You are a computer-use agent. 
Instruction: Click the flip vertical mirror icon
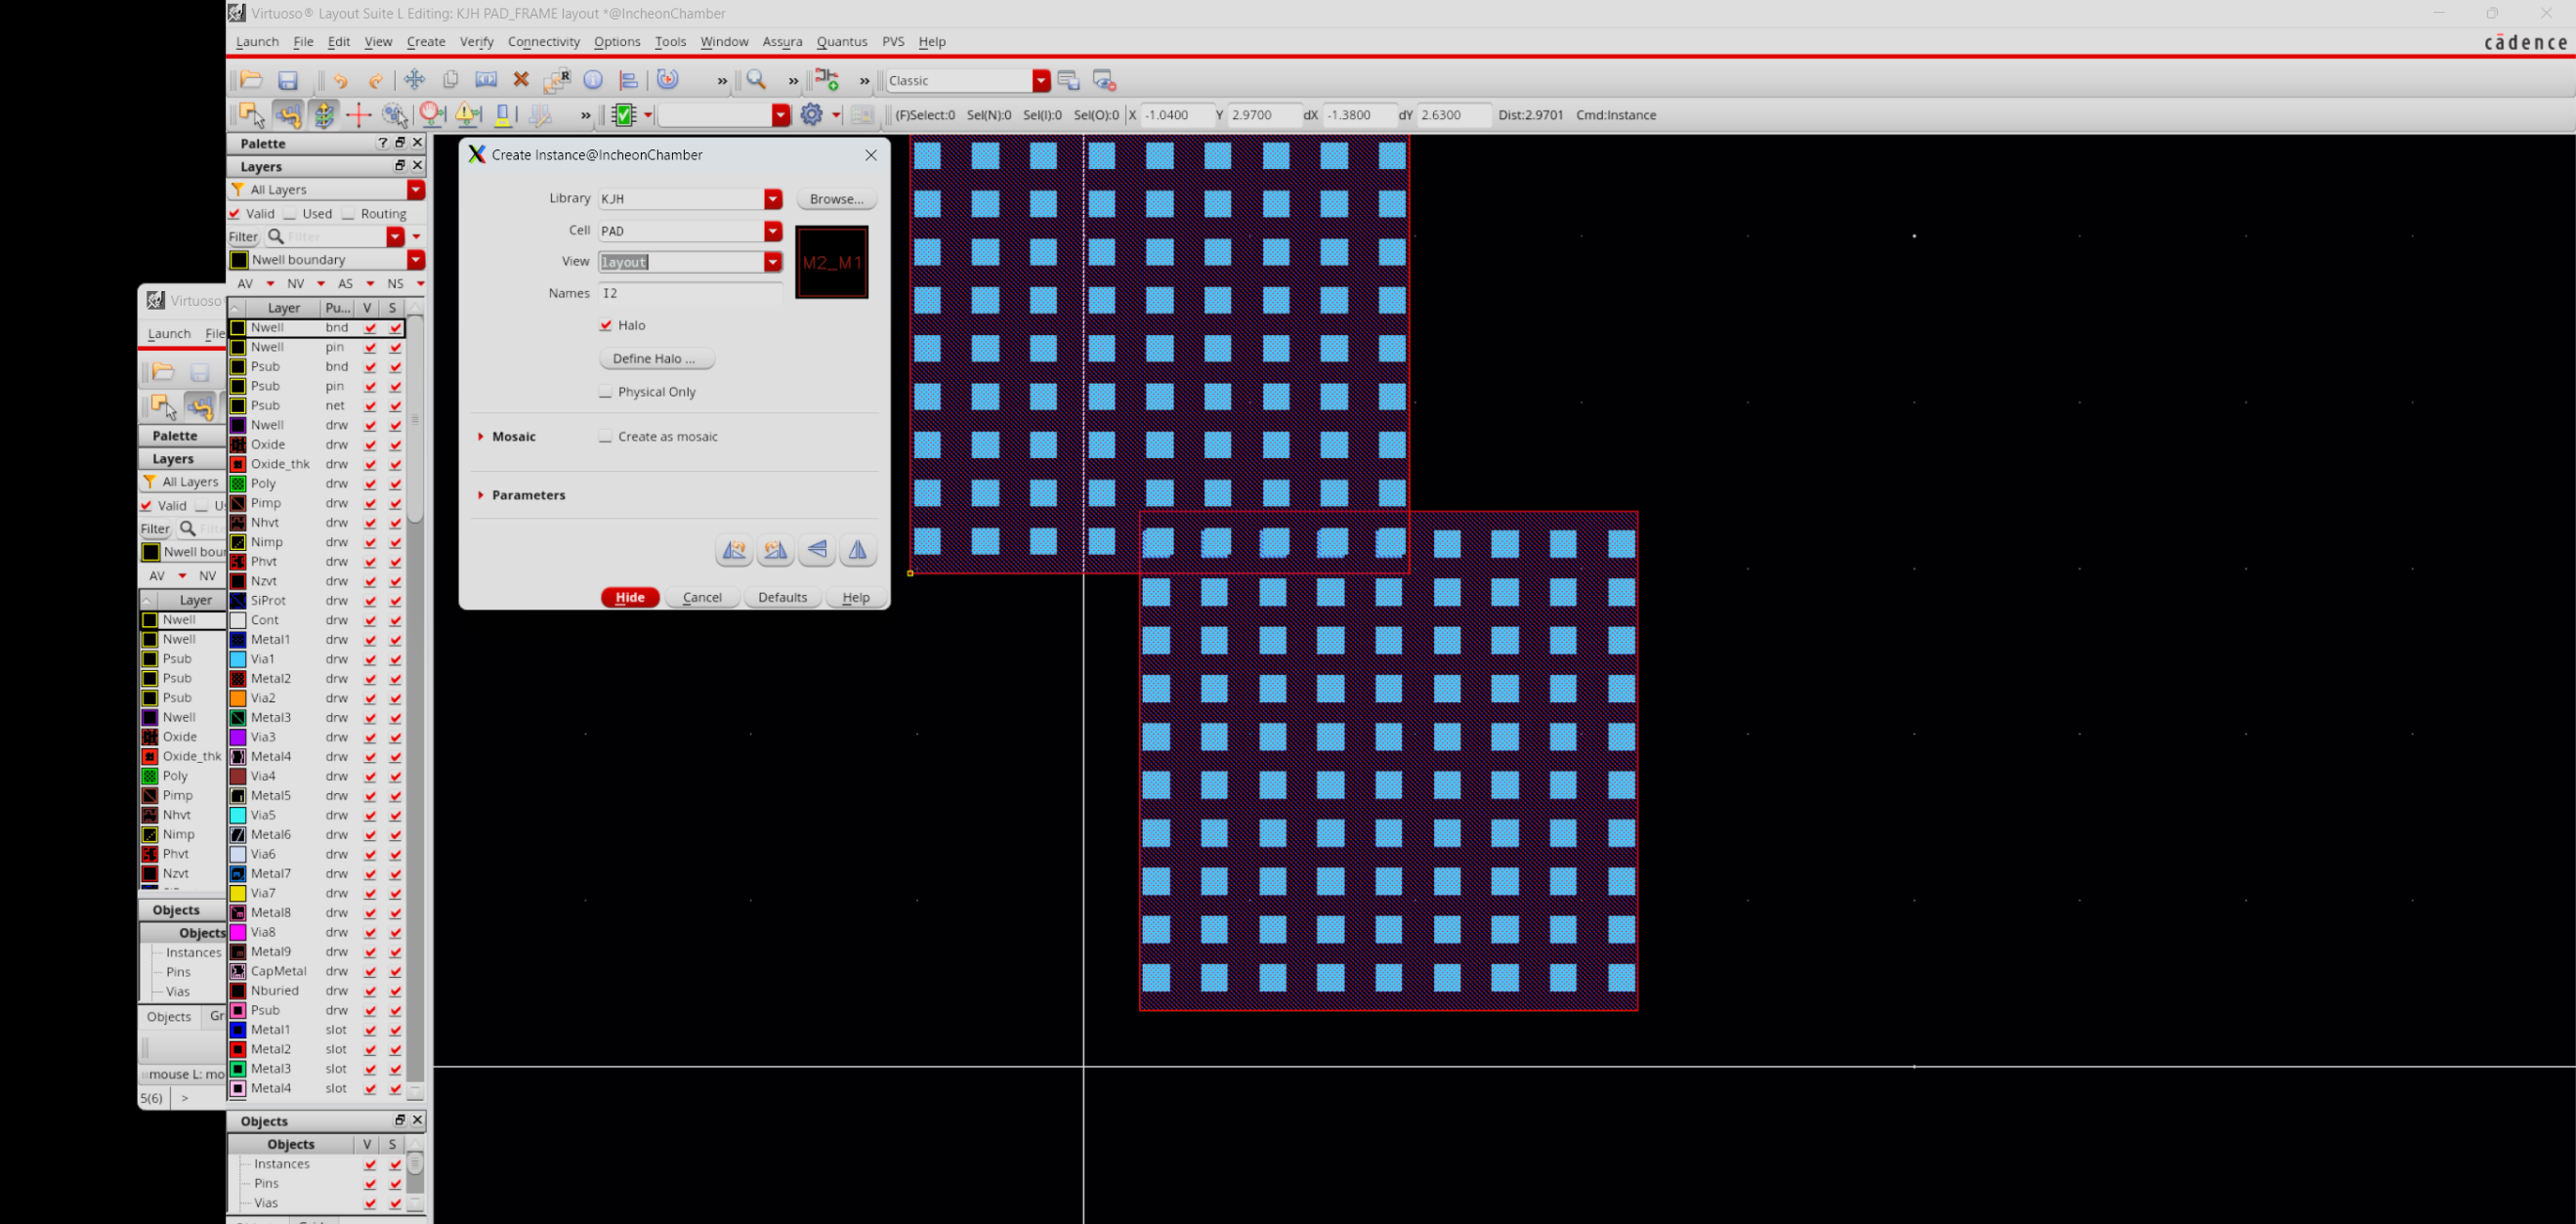817,549
